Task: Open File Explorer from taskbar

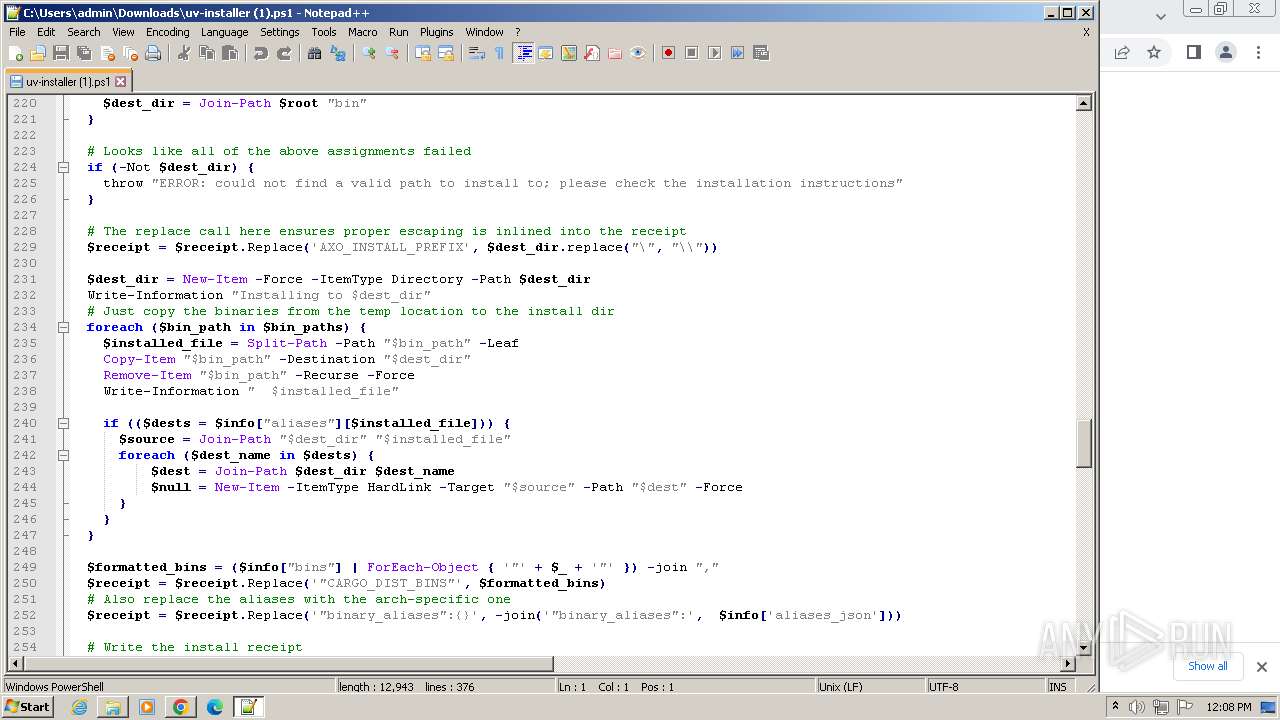Action: pyautogui.click(x=113, y=707)
